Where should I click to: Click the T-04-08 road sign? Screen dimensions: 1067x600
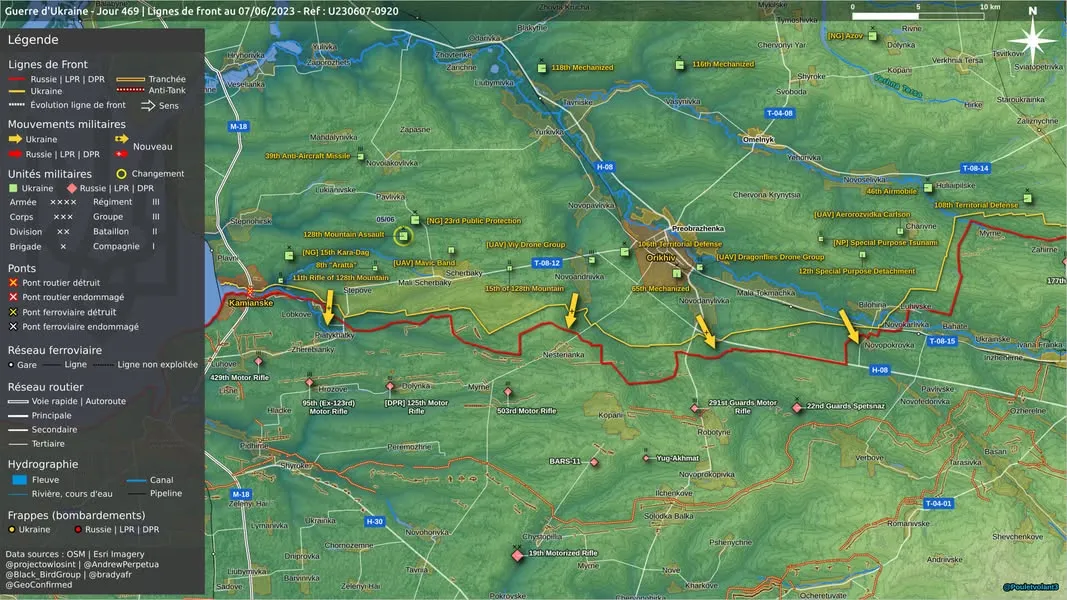click(x=779, y=113)
